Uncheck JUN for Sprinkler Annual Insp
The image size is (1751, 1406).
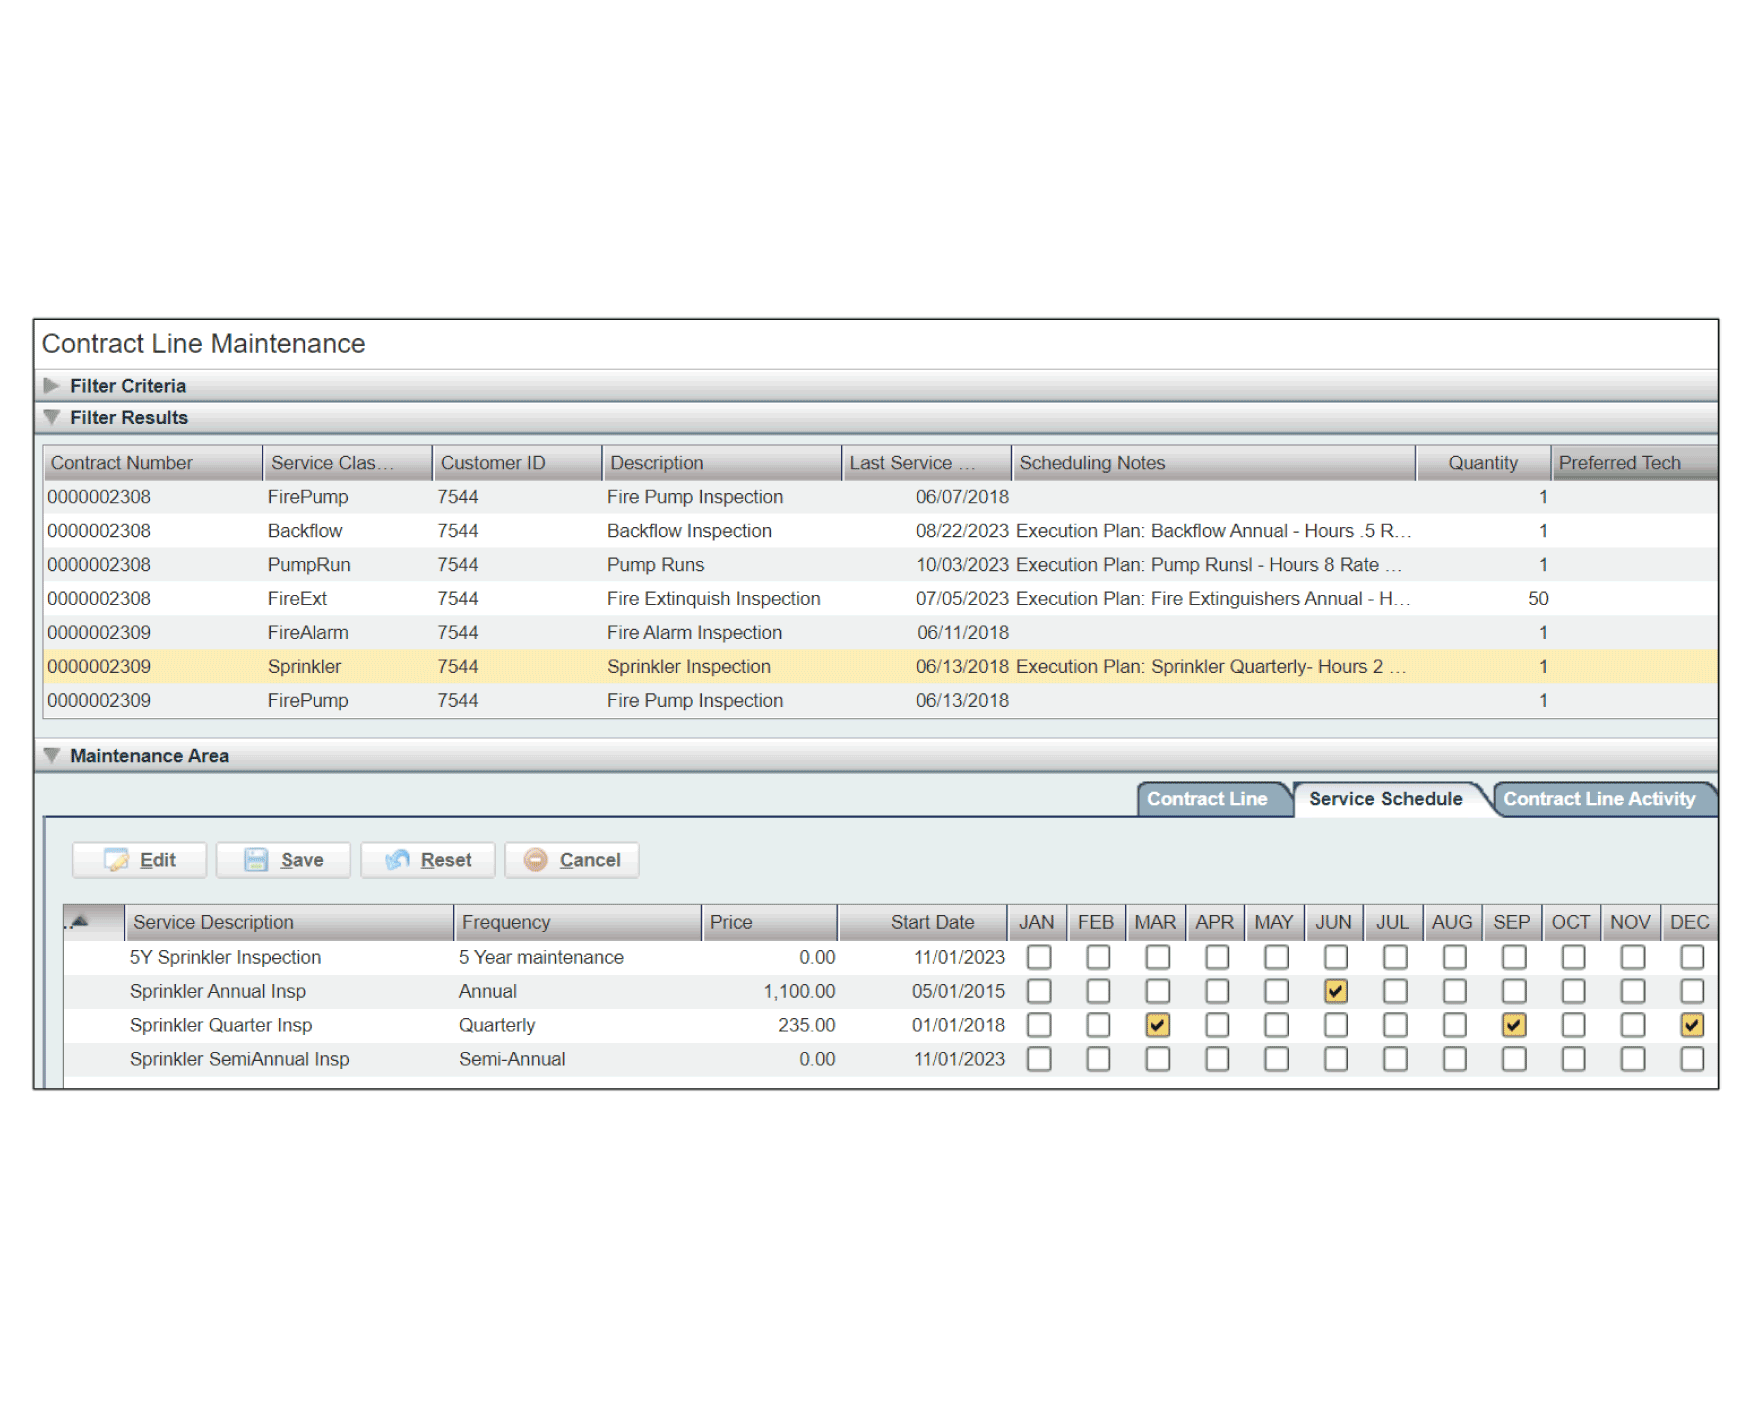coord(1335,991)
